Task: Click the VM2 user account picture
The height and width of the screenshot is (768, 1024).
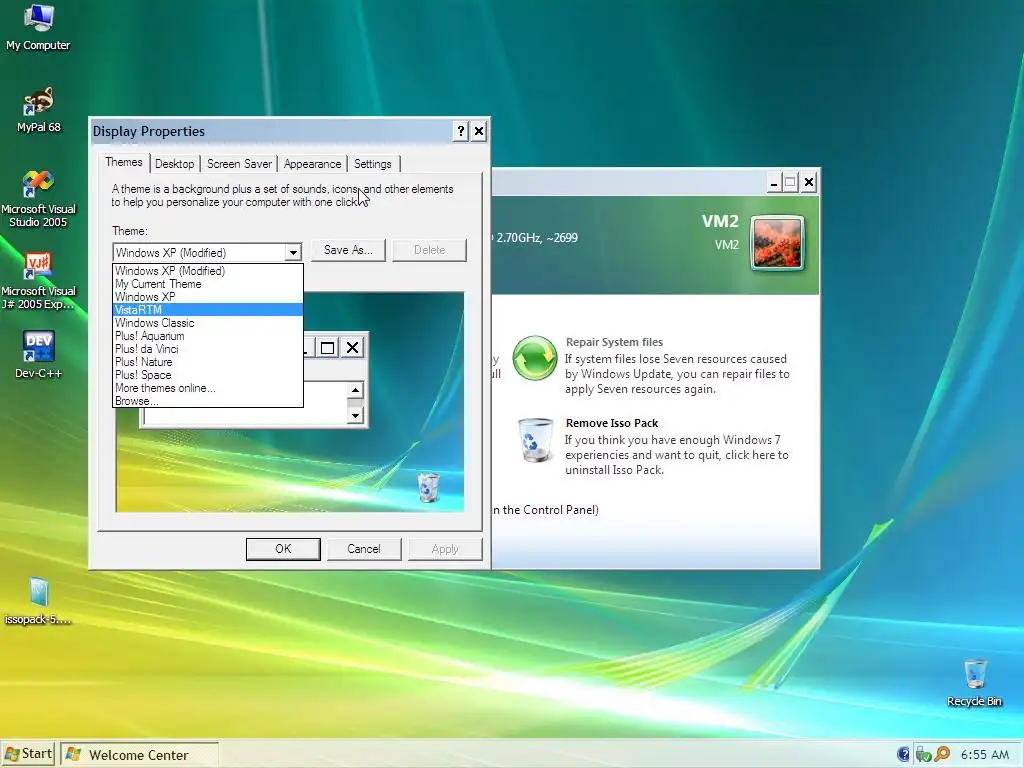Action: (x=777, y=244)
